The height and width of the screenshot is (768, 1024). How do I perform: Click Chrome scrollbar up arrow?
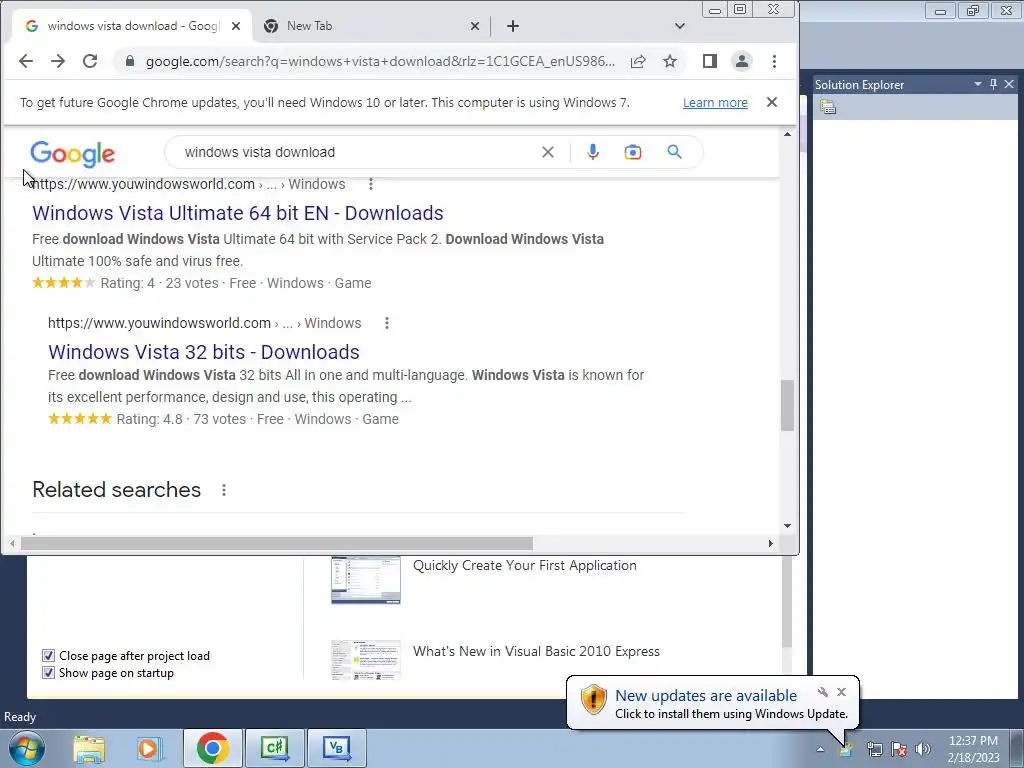tap(788, 135)
